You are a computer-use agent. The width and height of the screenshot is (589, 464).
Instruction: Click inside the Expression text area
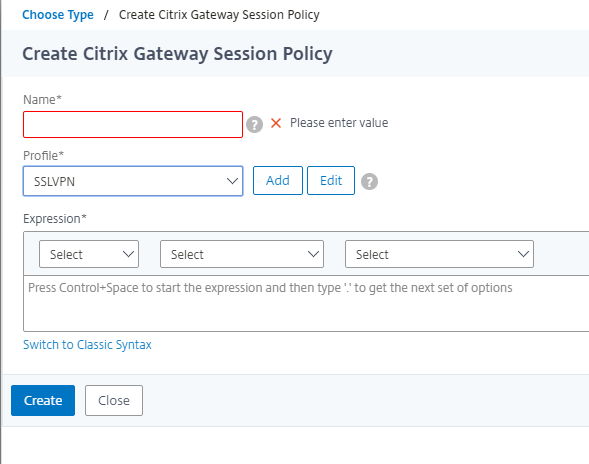pyautogui.click(x=306, y=304)
